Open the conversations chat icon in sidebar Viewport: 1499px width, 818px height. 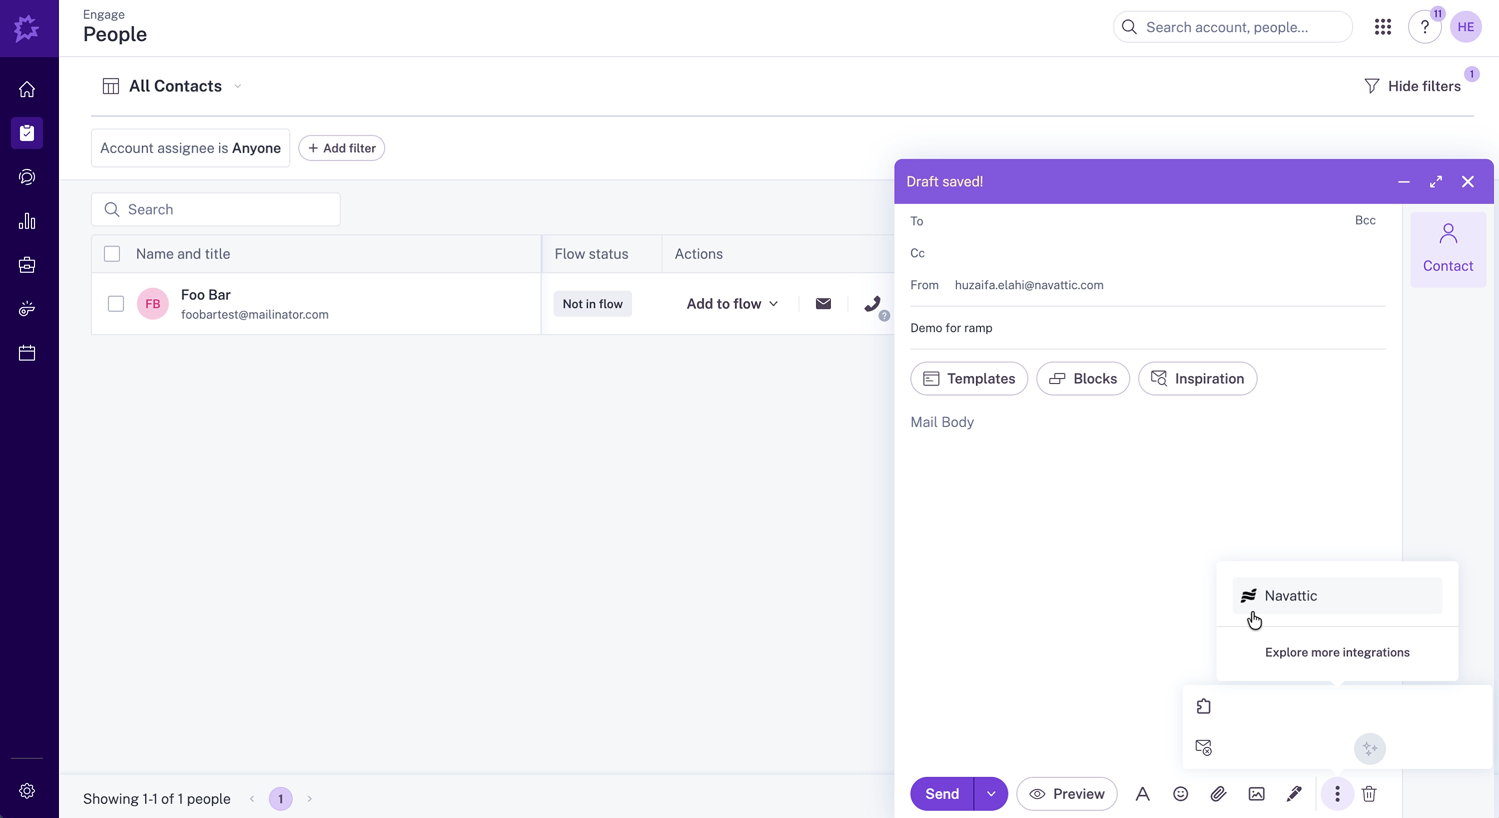(x=27, y=176)
